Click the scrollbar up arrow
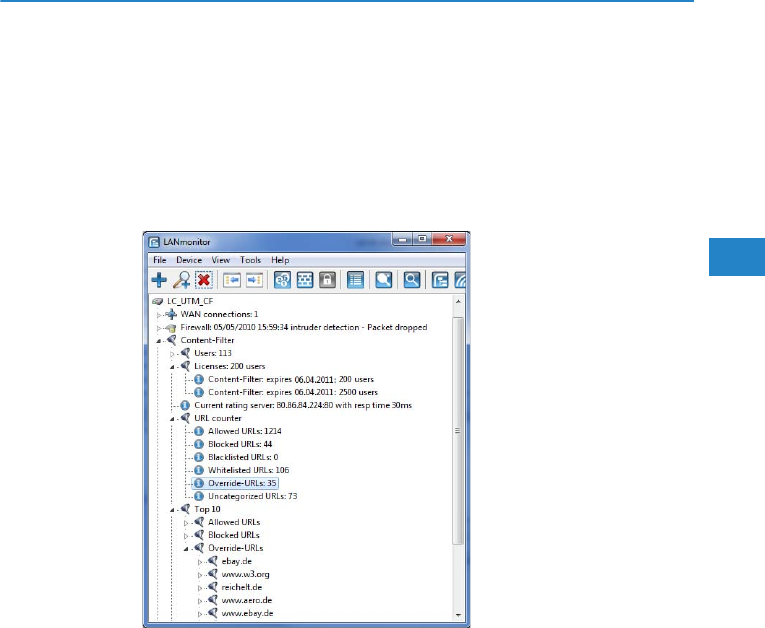The height and width of the screenshot is (628, 765). 458,302
